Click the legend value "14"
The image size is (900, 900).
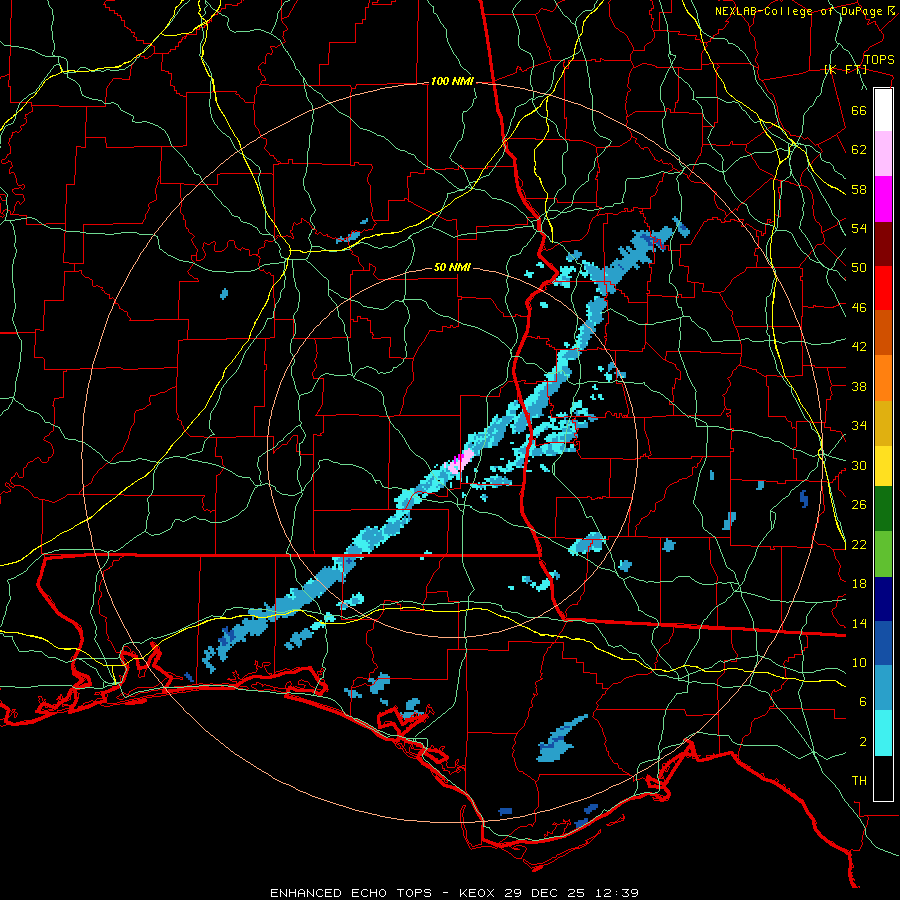coord(859,623)
